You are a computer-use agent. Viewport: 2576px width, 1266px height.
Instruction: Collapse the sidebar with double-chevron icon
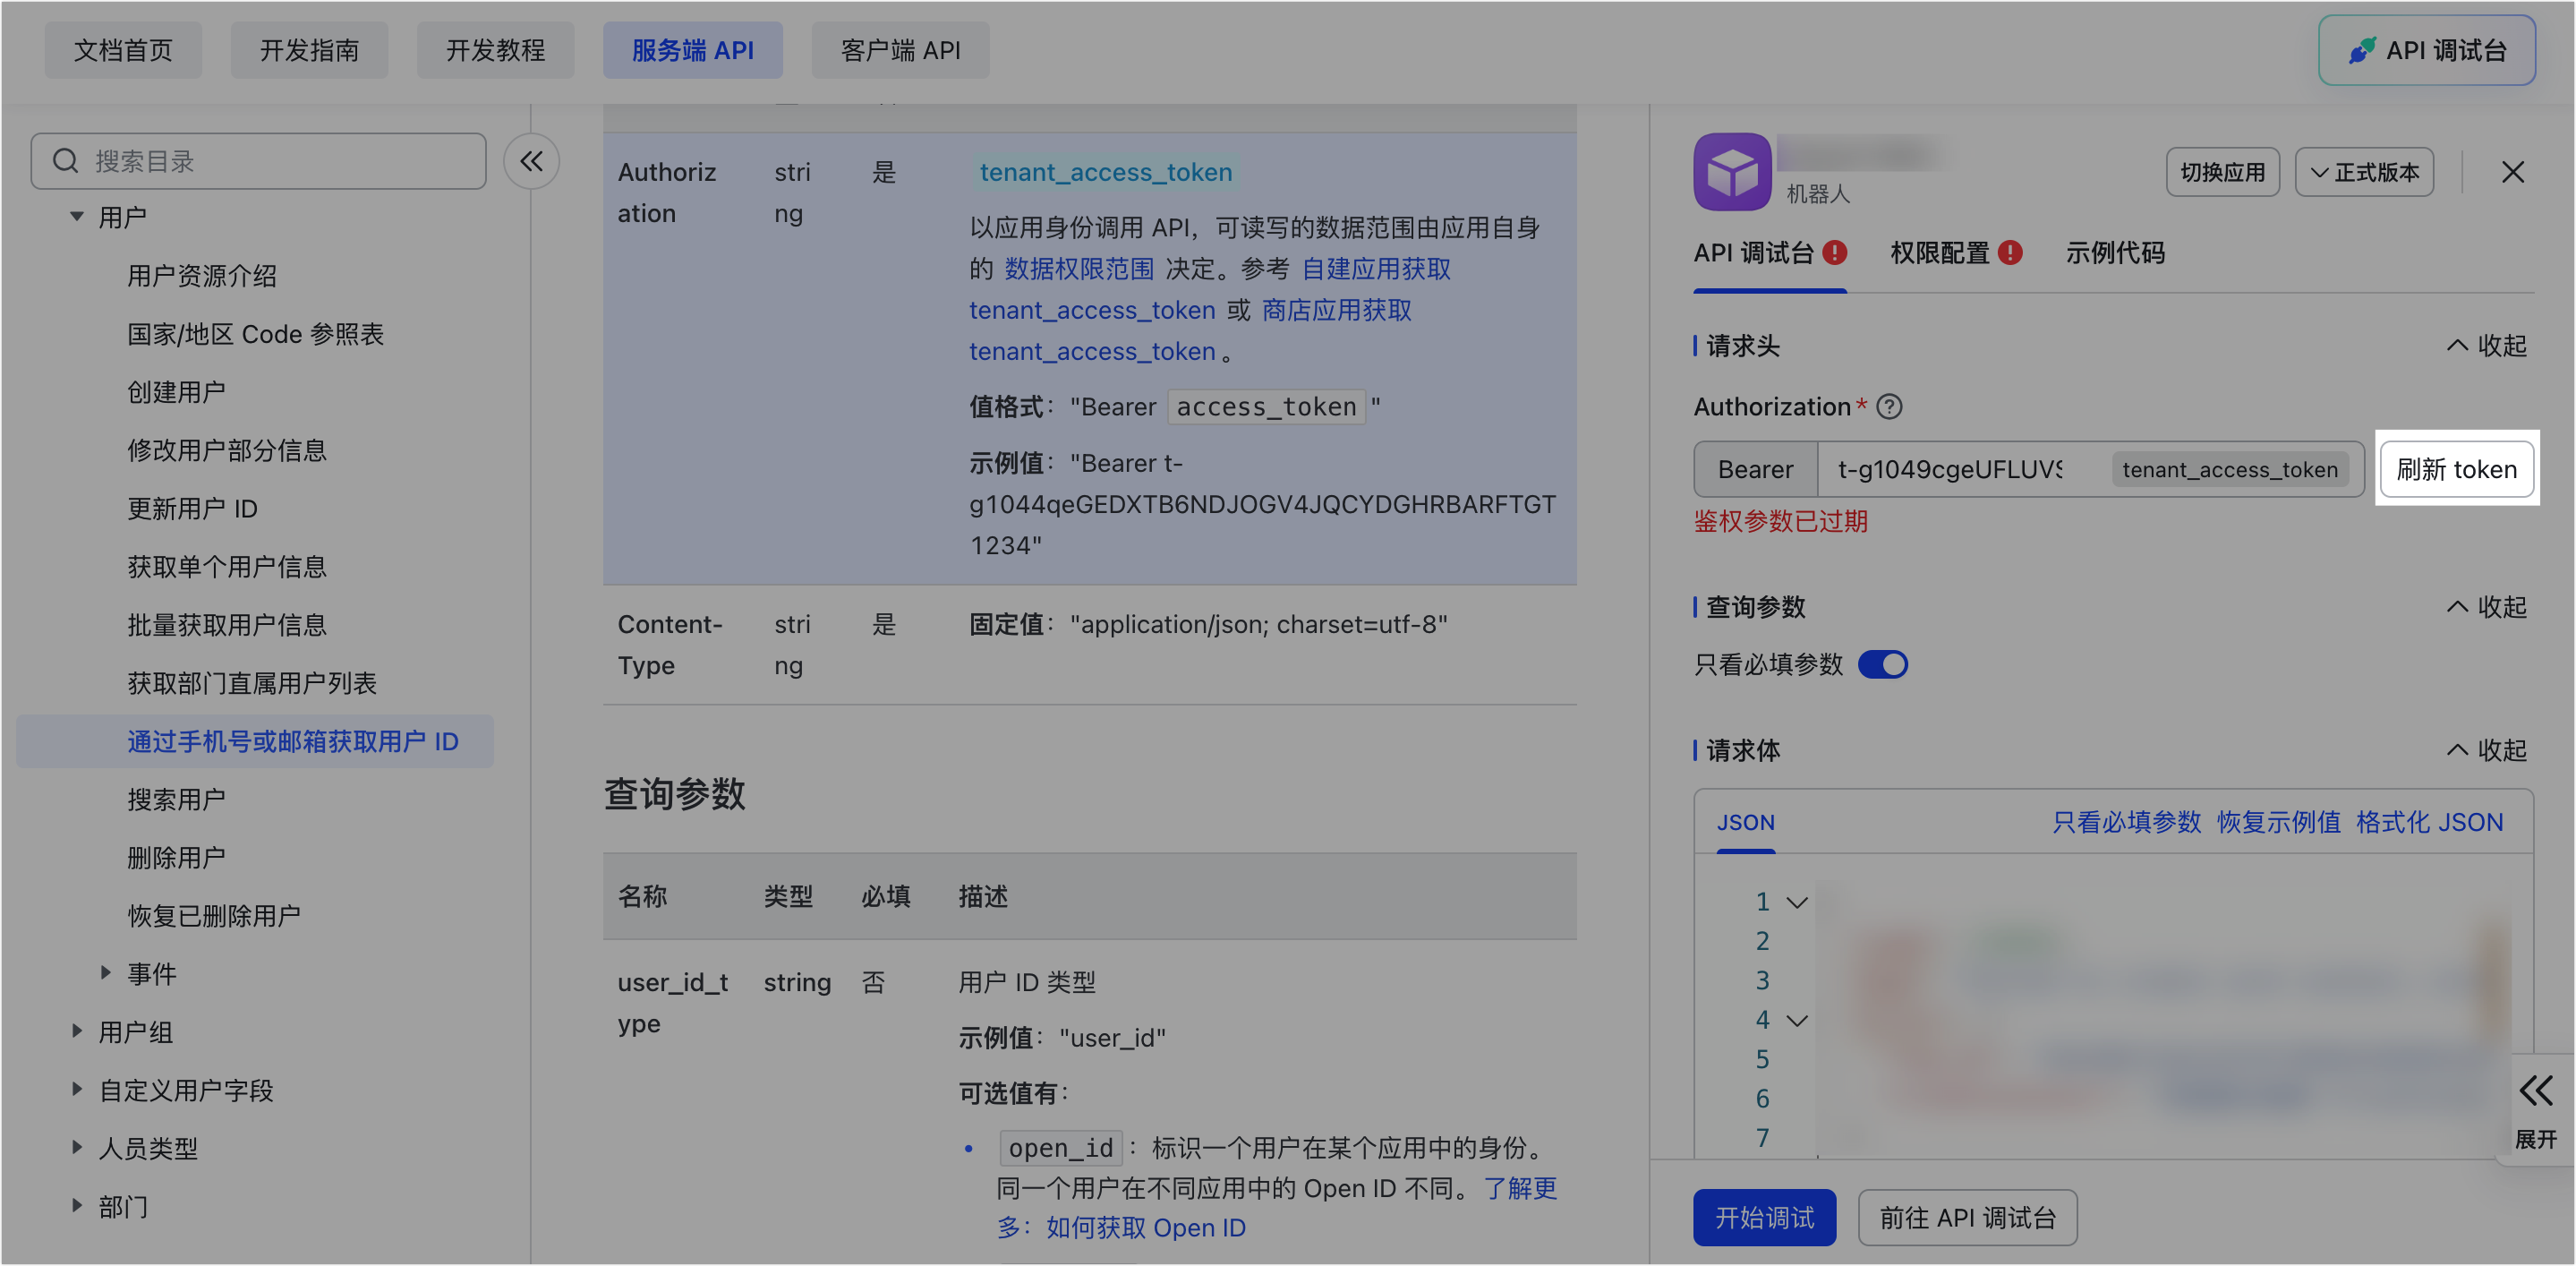(531, 161)
